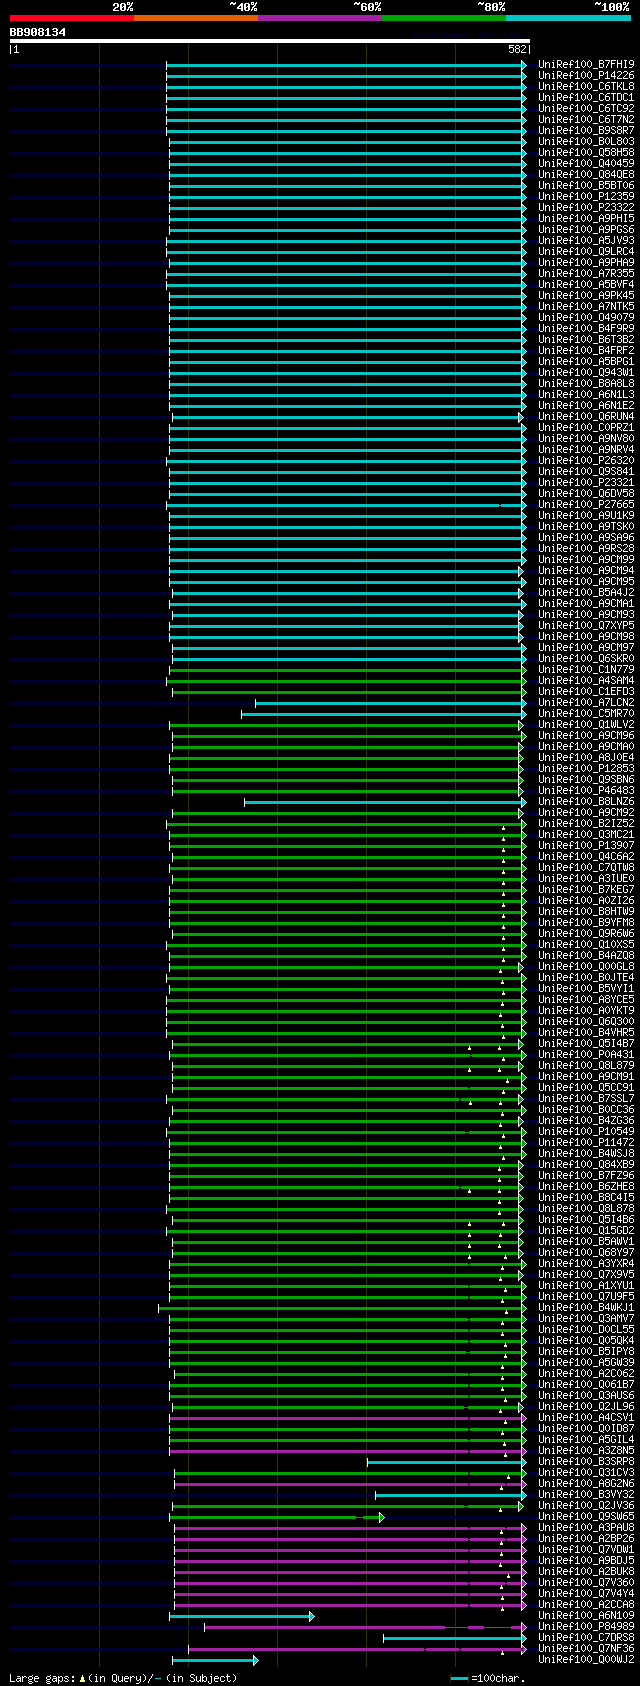This screenshot has height=1686, width=640.
Task: Click the purple ~60% legend segment
Action: [x=320, y=17]
